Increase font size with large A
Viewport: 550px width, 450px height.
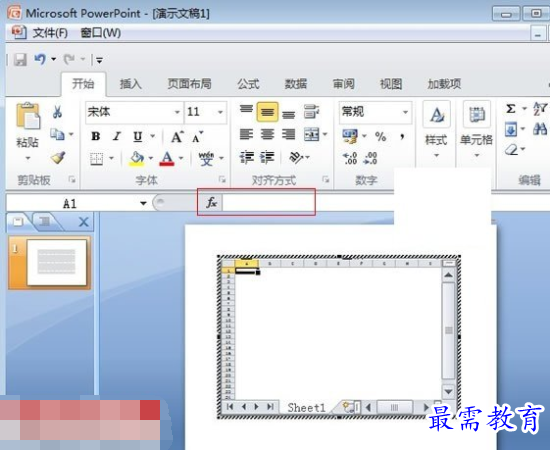pos(177,136)
